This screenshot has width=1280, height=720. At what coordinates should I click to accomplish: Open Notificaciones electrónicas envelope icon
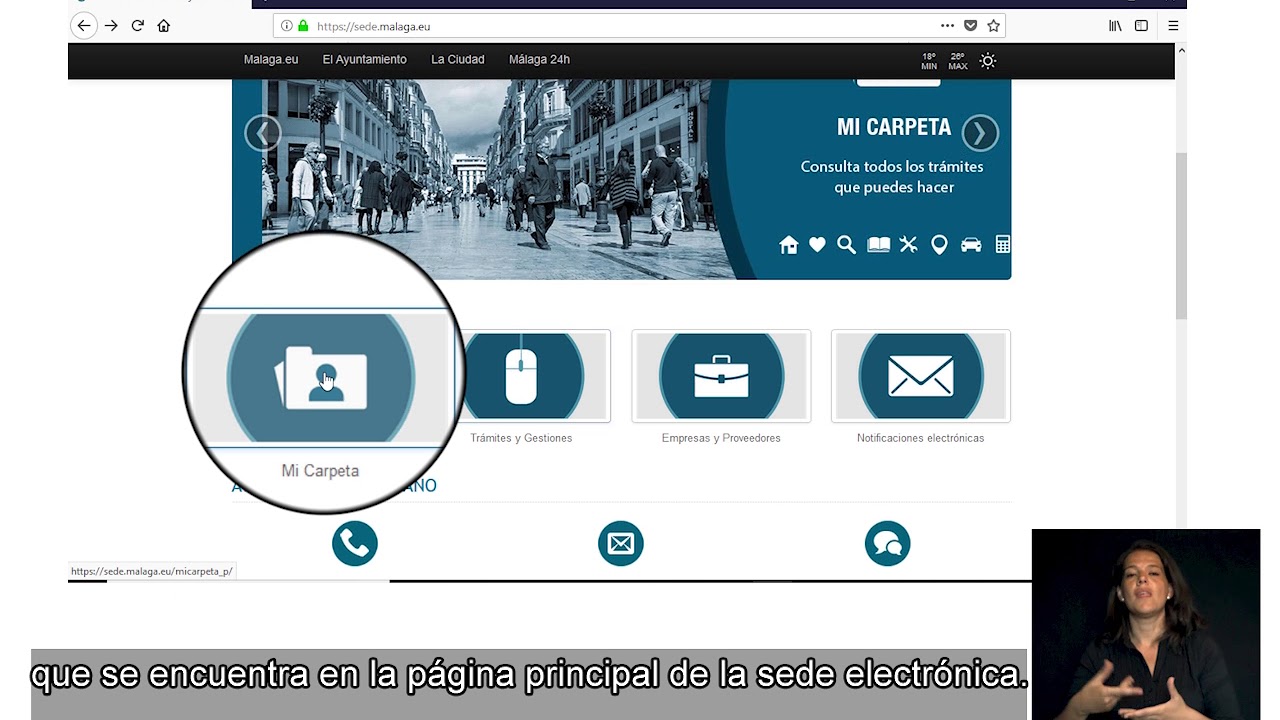[x=920, y=376]
